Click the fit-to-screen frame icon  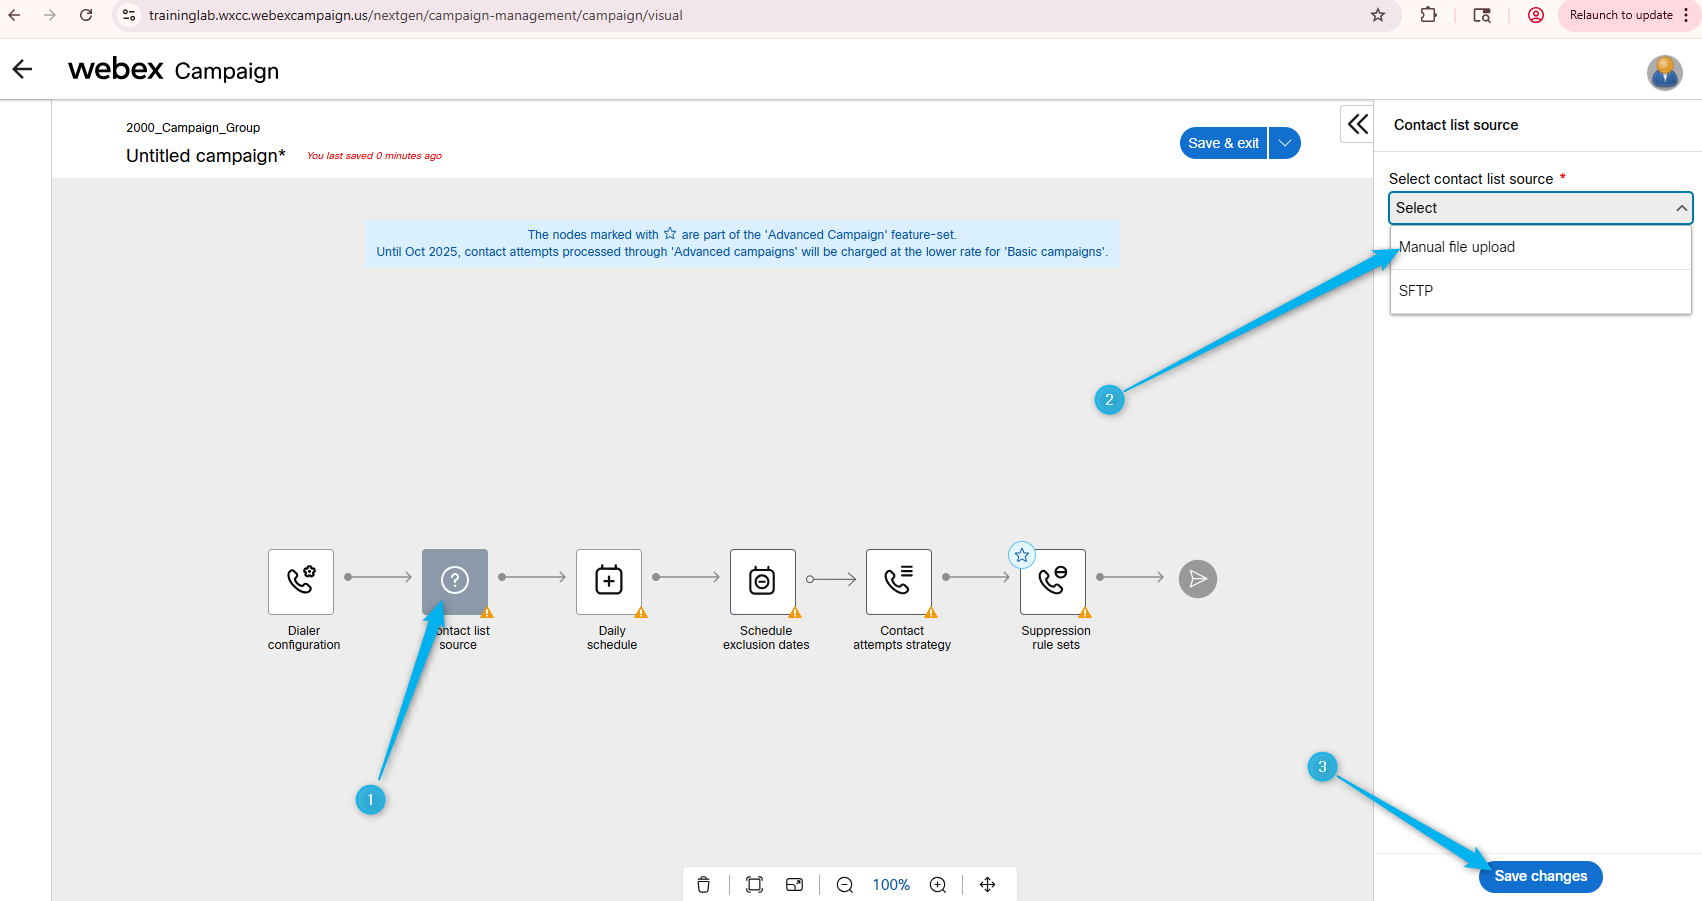coord(755,885)
